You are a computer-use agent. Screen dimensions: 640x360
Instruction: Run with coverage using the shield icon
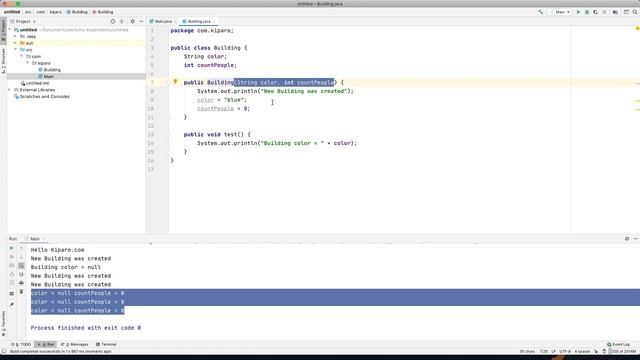tap(596, 12)
